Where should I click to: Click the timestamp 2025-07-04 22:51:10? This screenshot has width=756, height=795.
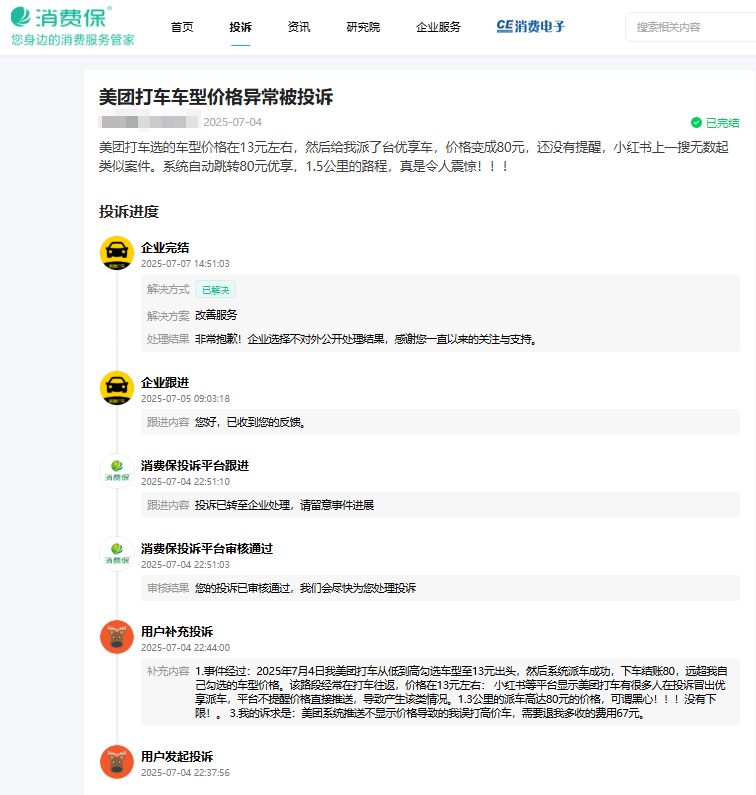(x=185, y=482)
